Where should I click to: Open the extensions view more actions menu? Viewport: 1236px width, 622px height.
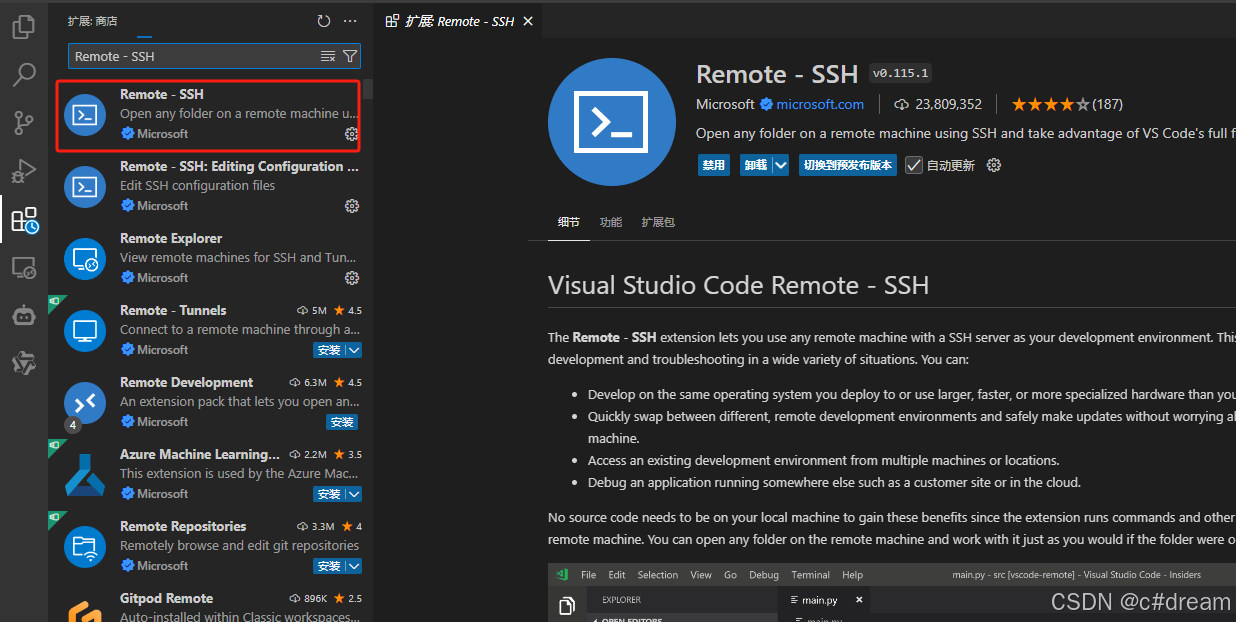350,21
